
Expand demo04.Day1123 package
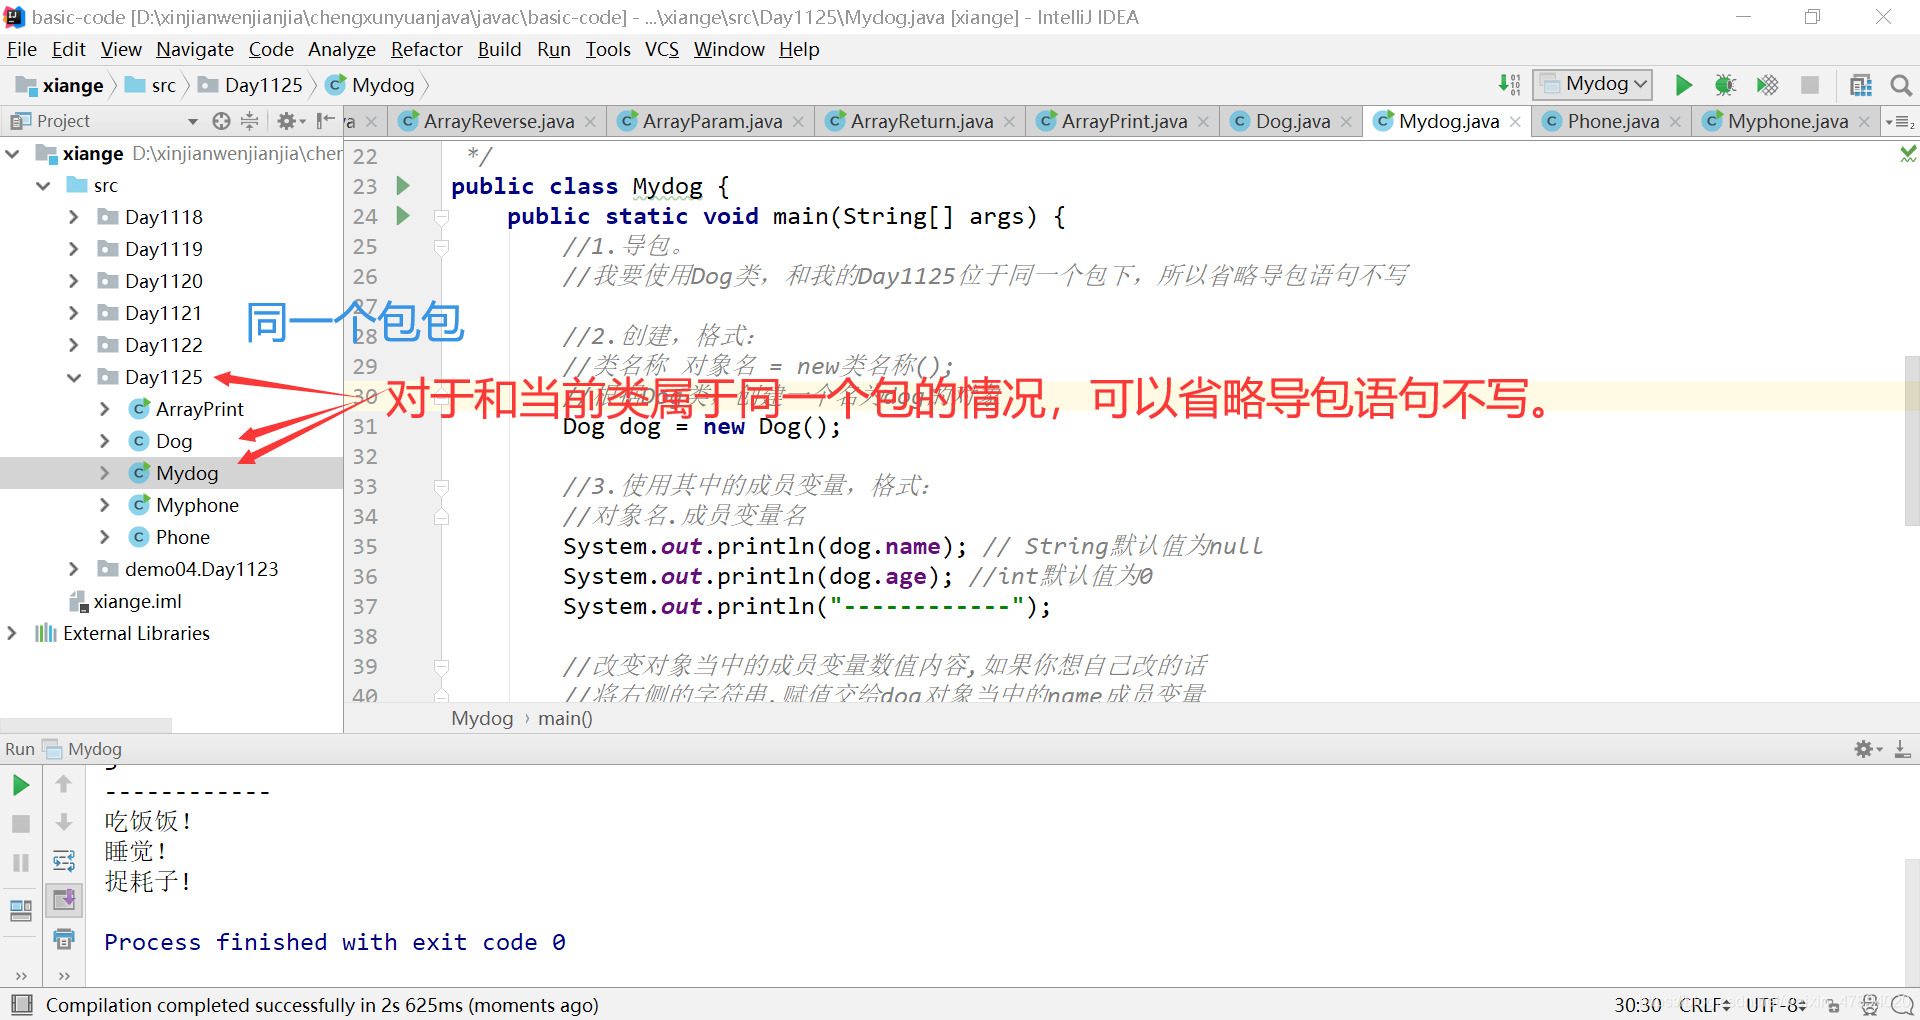[x=73, y=569]
